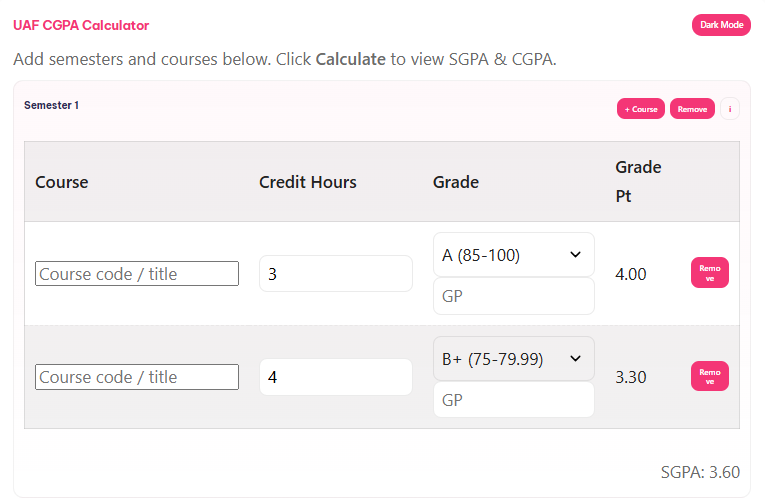Click the Grade column header

(x=456, y=182)
